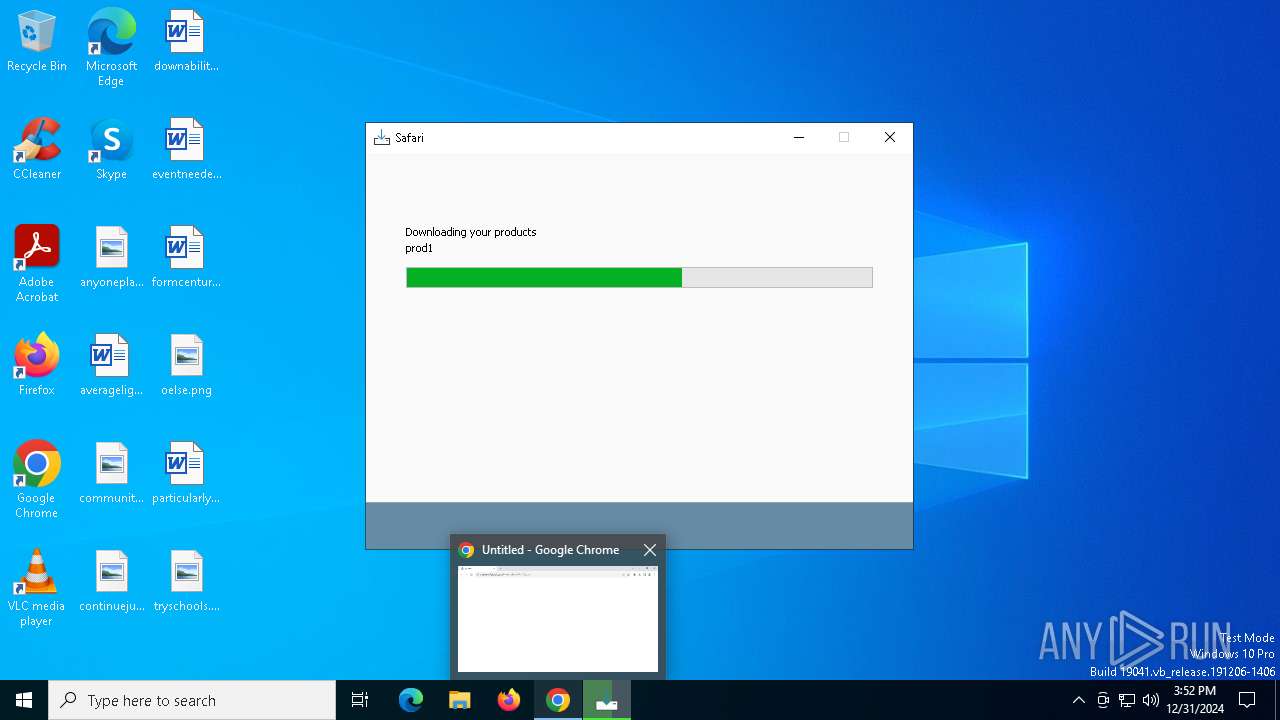Open the clock showing 3:52 PM
Screen dimensions: 1280x720
[1195, 700]
